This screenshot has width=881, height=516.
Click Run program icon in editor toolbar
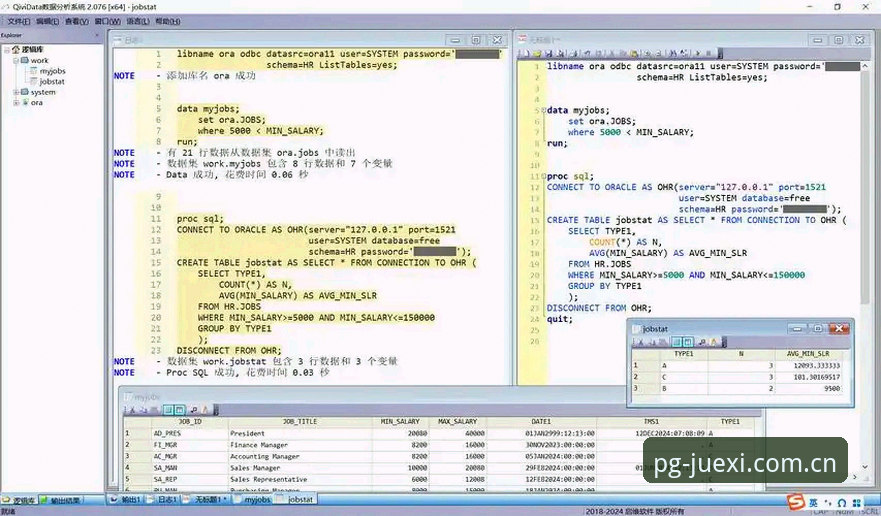697,53
